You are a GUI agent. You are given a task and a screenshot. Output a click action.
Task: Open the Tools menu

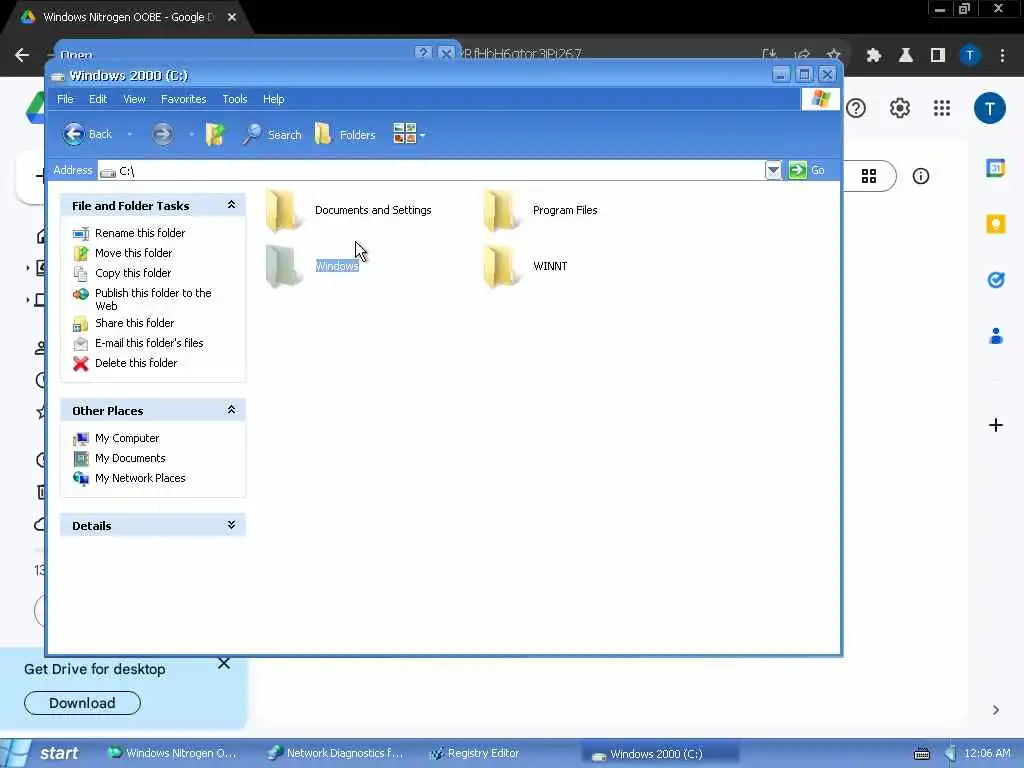pos(234,99)
